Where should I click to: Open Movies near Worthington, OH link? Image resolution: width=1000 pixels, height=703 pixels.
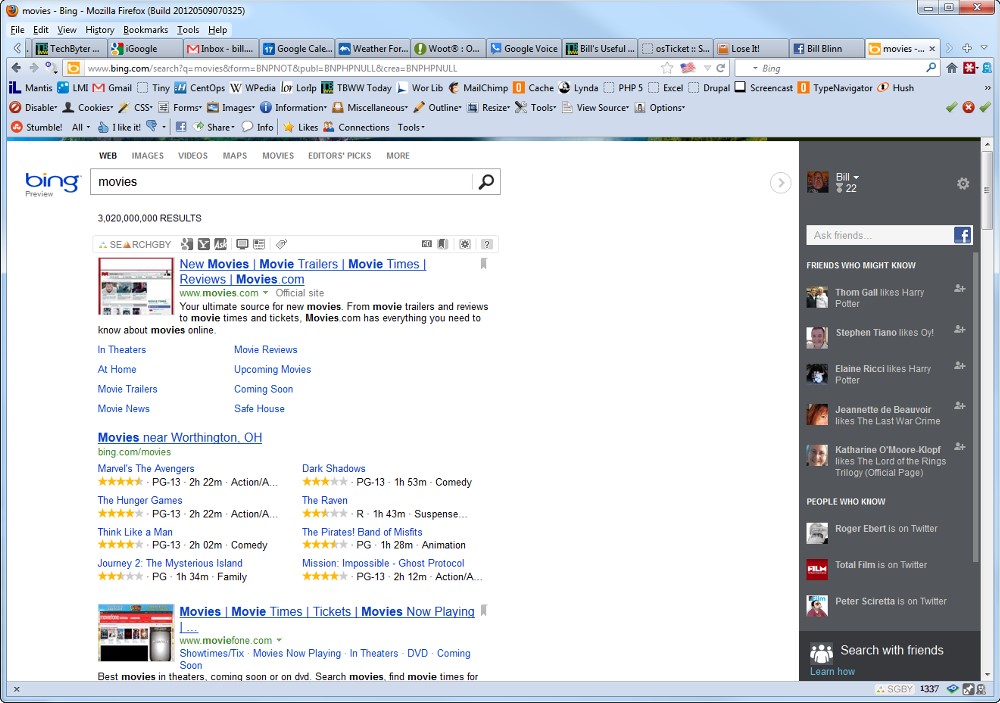[x=180, y=438]
